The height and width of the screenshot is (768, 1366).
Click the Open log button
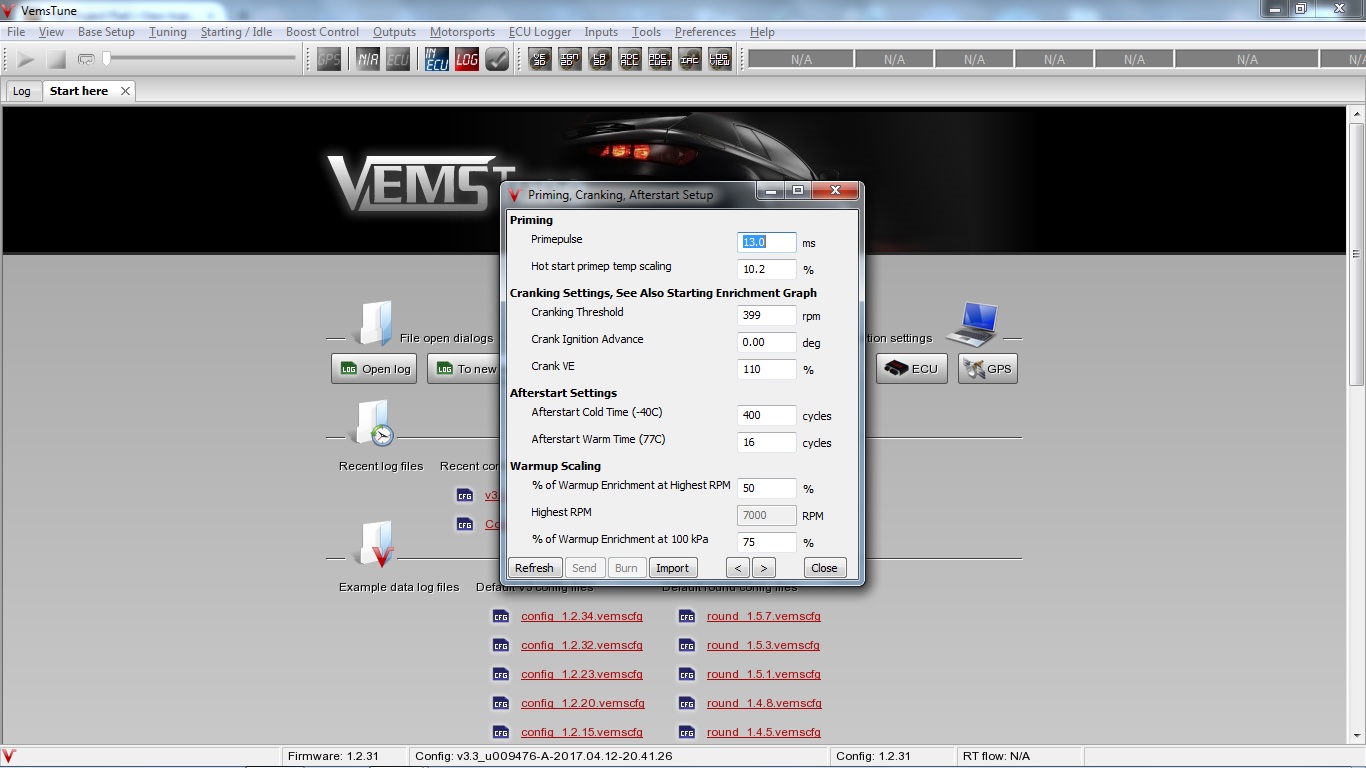374,369
